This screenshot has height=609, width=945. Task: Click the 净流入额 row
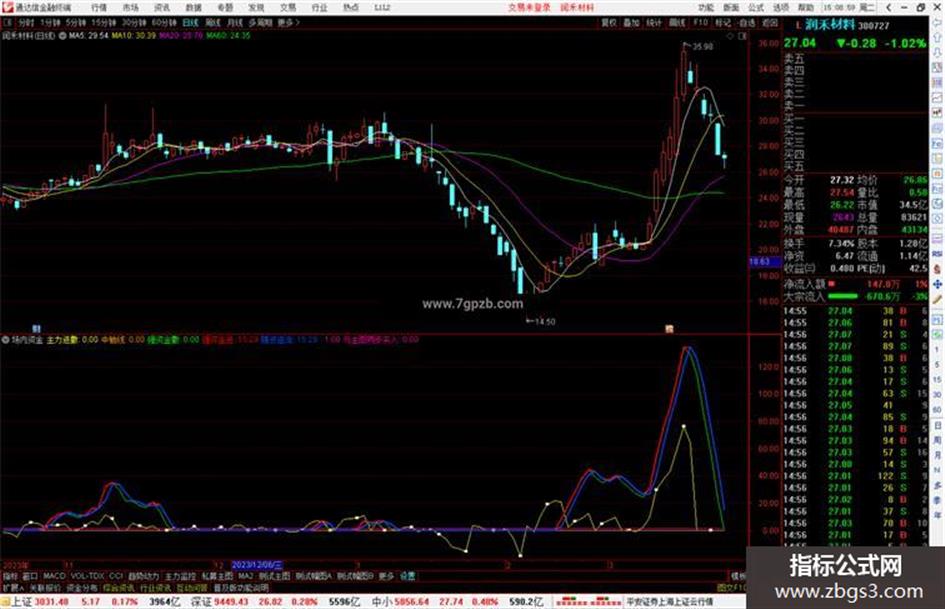point(856,283)
